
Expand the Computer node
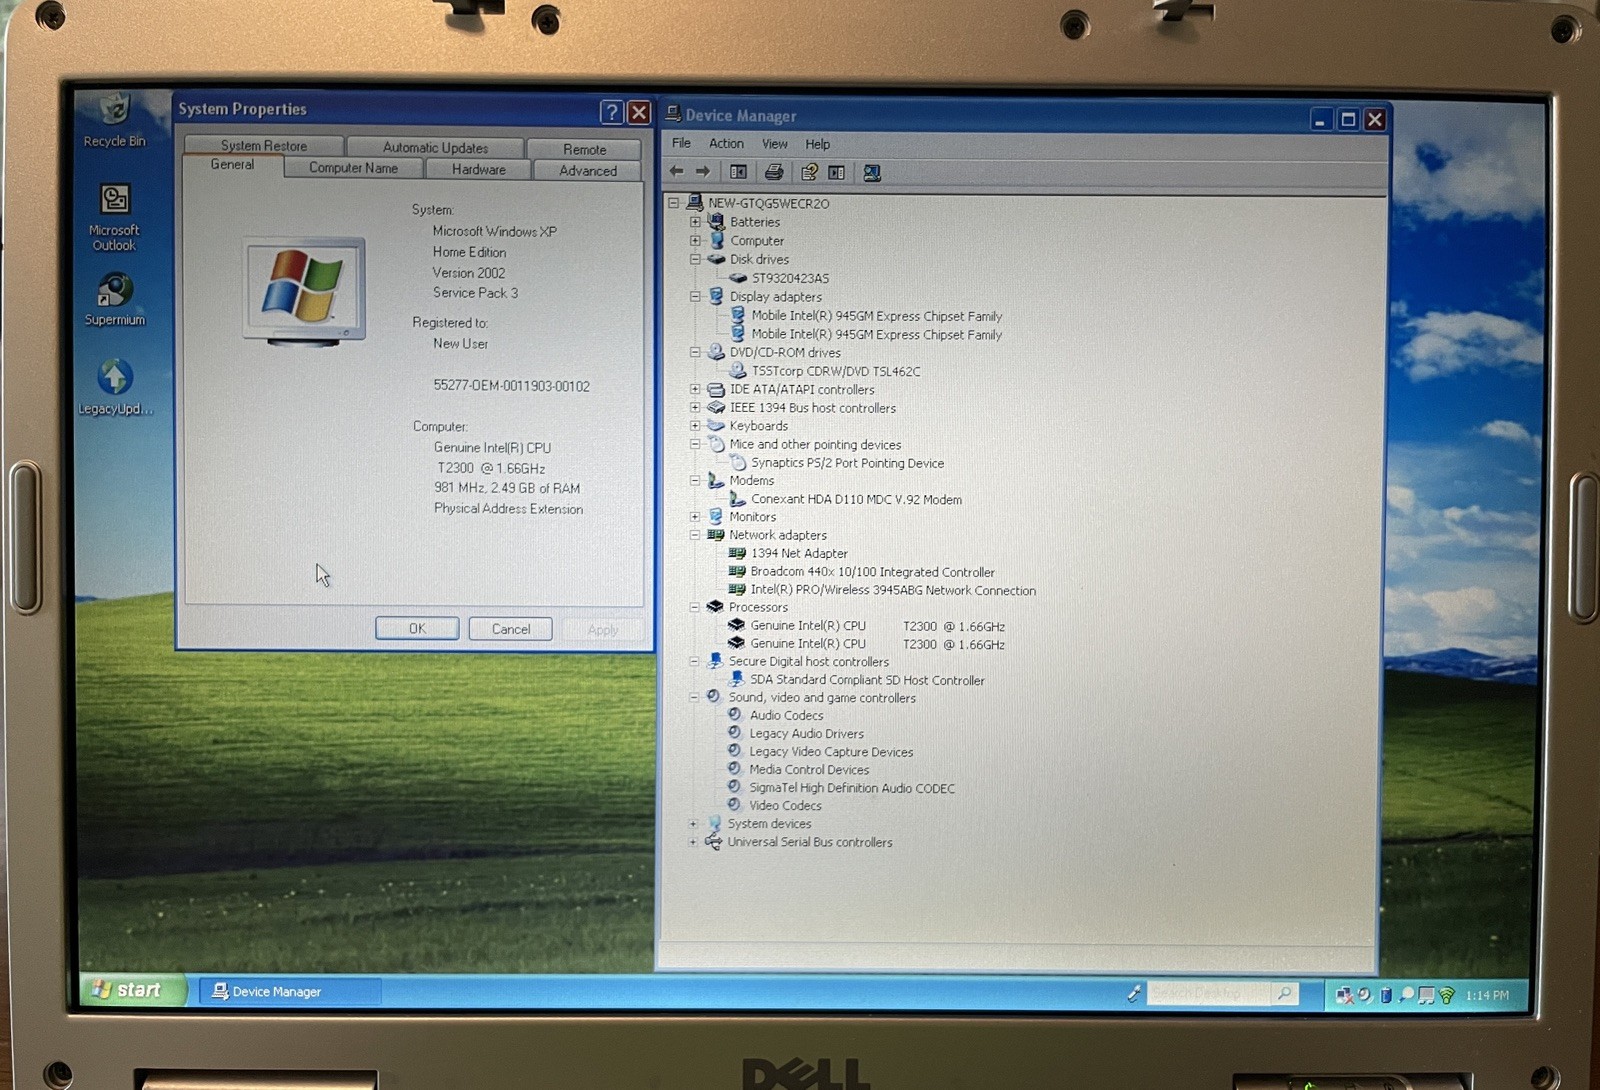[x=695, y=241]
